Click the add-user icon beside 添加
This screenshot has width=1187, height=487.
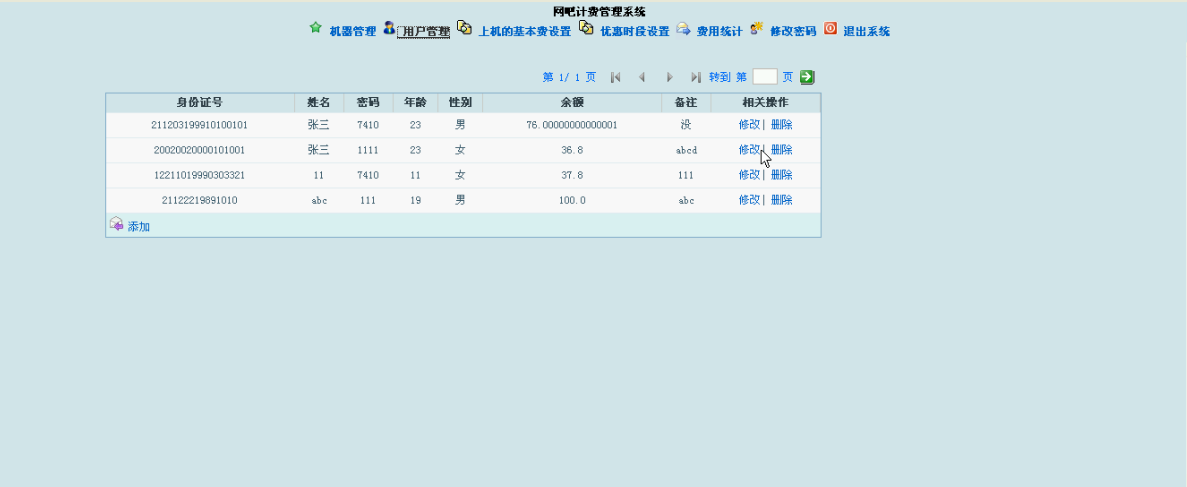(x=117, y=223)
